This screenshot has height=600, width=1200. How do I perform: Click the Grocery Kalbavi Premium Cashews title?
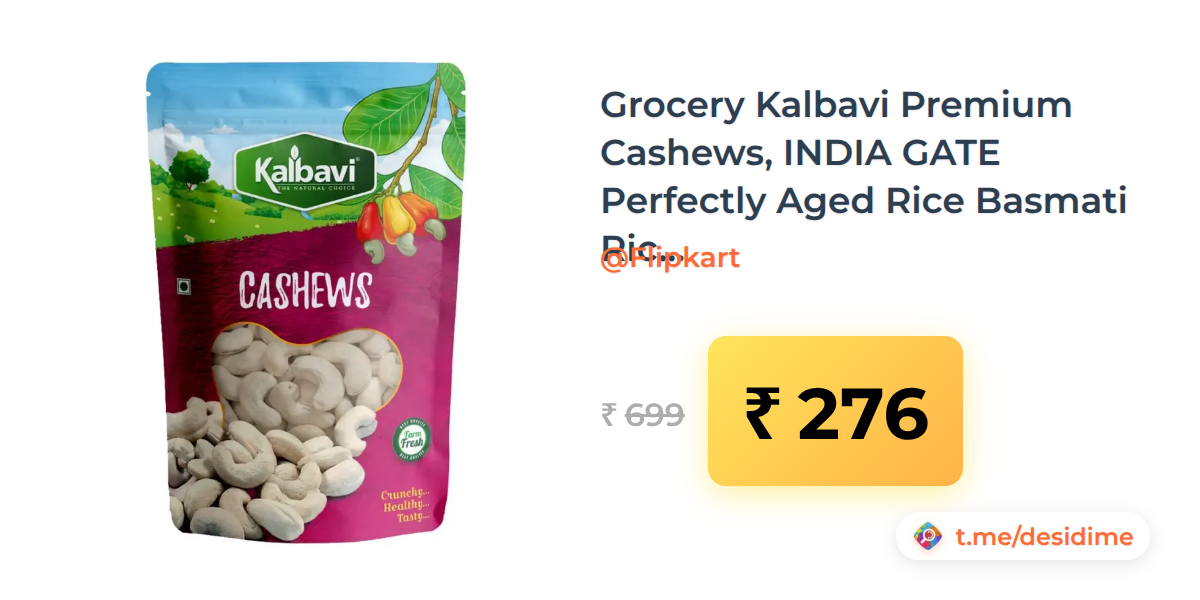click(836, 104)
